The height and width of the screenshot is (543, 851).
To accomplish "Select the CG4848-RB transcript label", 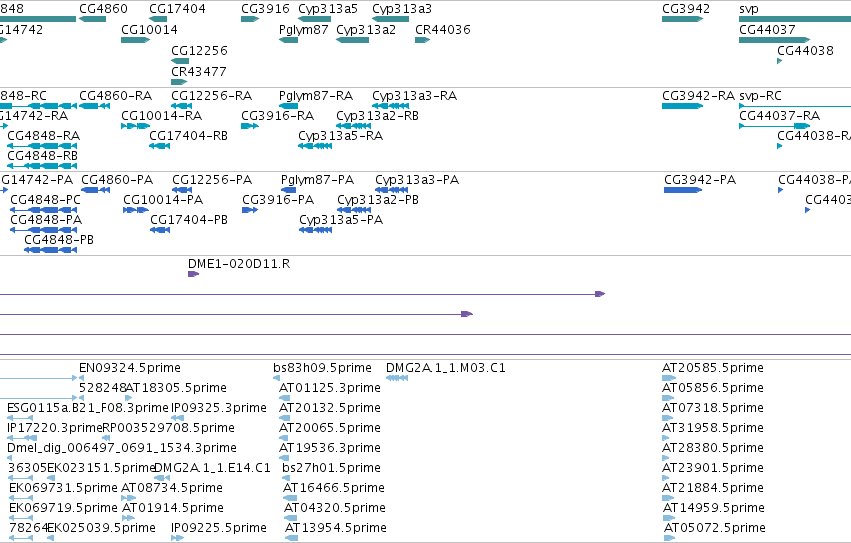I will (42, 156).
